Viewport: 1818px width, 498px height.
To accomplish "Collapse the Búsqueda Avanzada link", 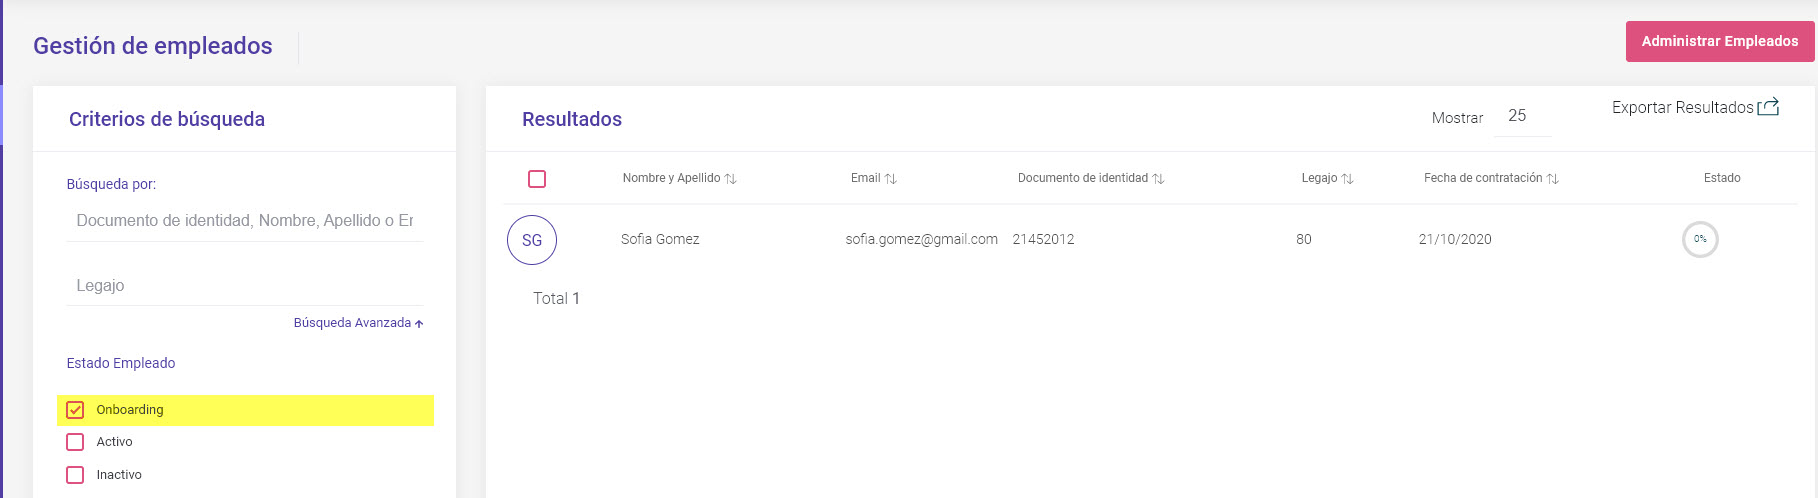I will [358, 323].
